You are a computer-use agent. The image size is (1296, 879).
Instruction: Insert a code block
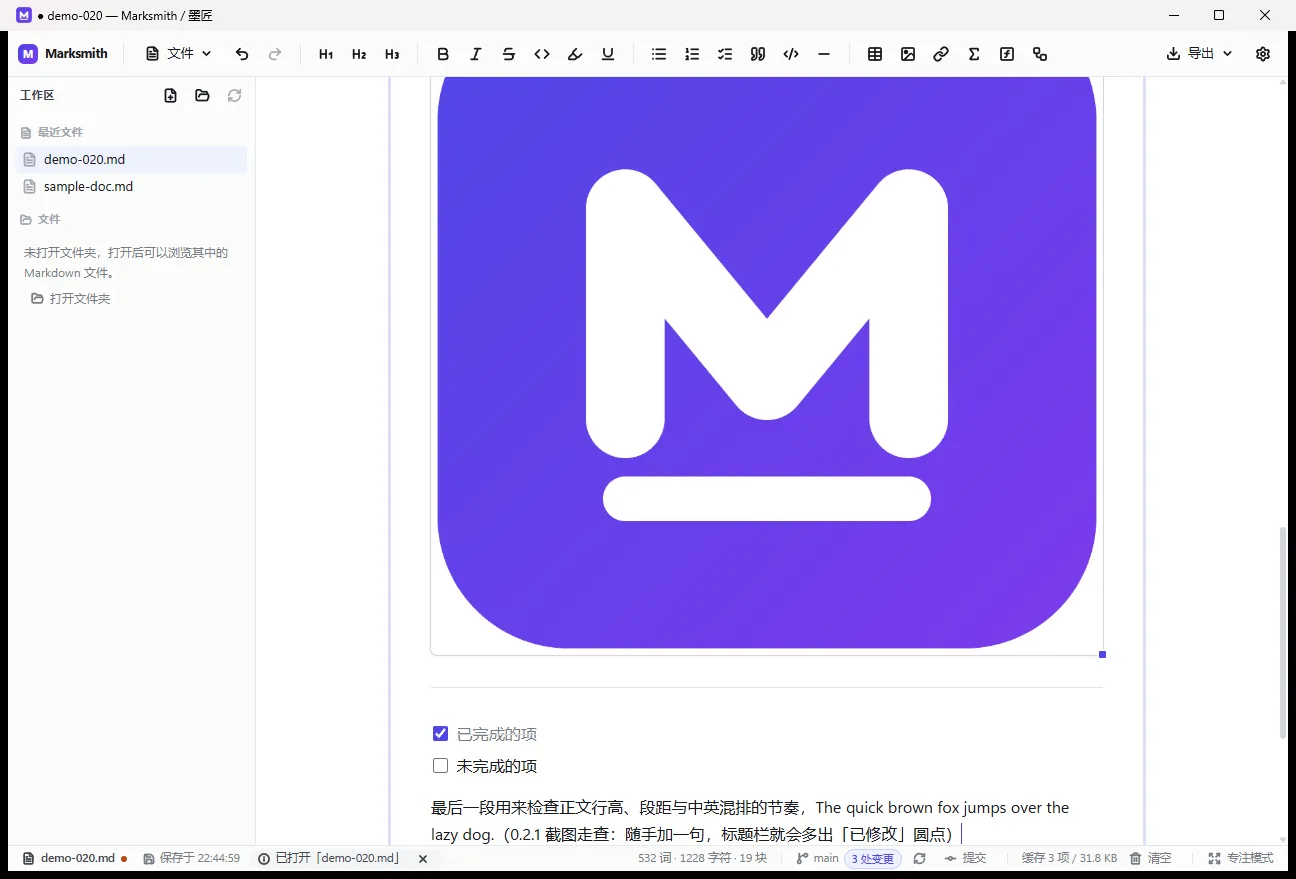pos(791,54)
